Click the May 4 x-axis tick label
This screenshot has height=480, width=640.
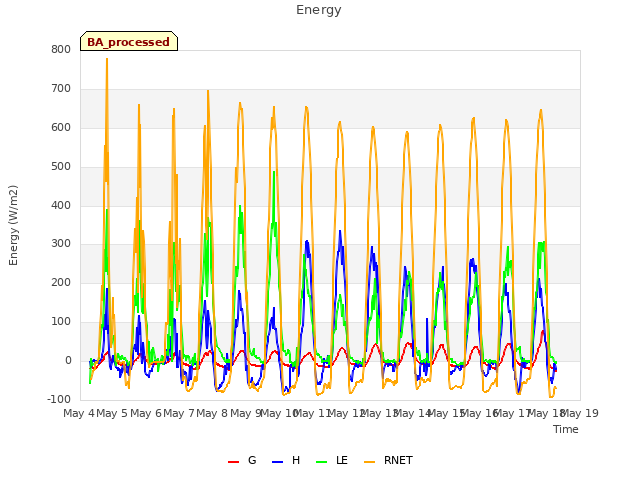pos(79,413)
